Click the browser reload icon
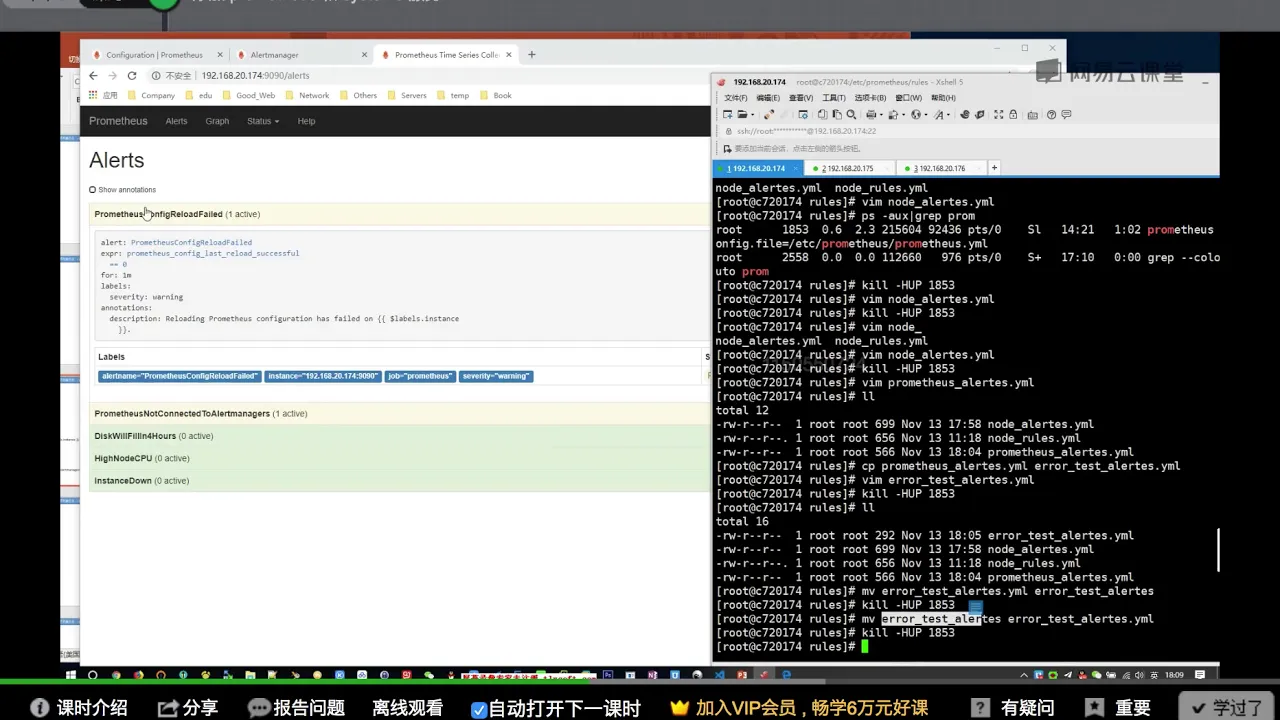 click(131, 75)
